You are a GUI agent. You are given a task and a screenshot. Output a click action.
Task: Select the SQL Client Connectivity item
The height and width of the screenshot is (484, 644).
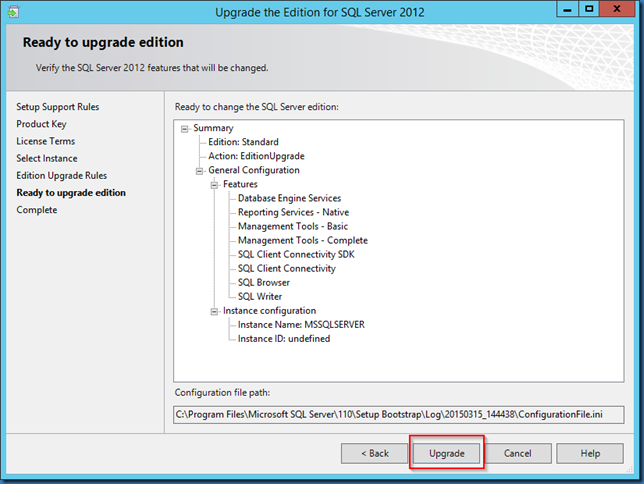pos(287,269)
